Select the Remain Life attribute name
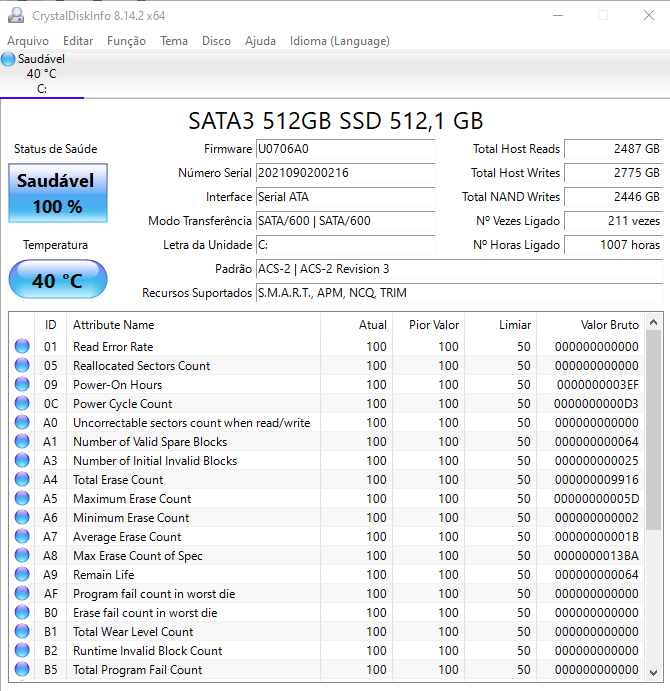Image resolution: width=670 pixels, height=691 pixels. click(x=104, y=575)
